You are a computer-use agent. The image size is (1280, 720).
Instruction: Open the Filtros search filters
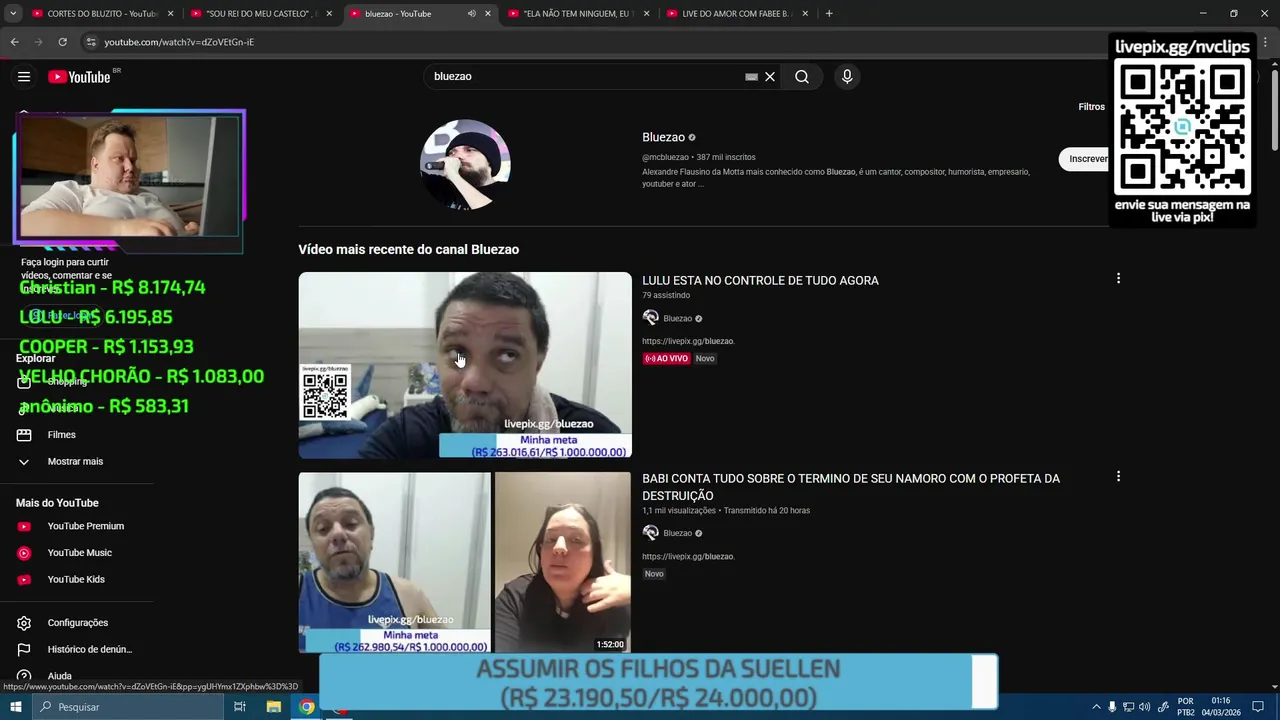pyautogui.click(x=1091, y=107)
